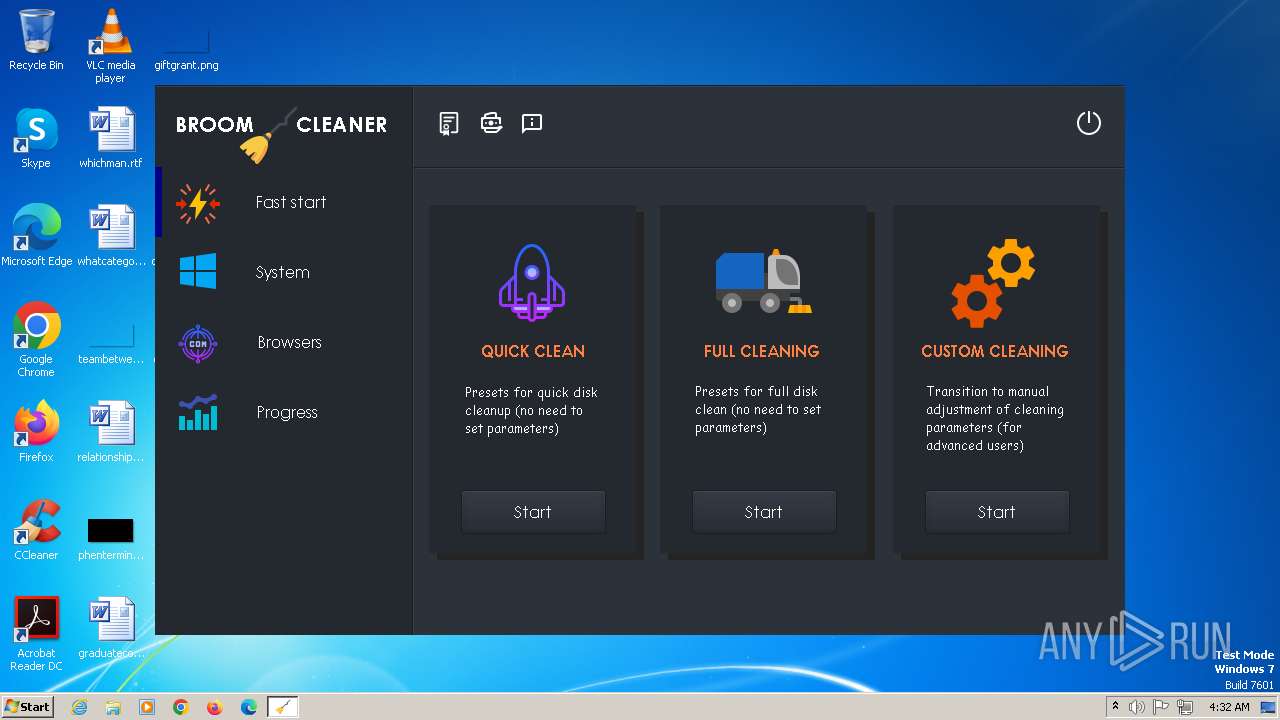Image resolution: width=1280 pixels, height=720 pixels.
Task: Click the 'Transition to manual adjustment' description
Action: [x=995, y=418]
